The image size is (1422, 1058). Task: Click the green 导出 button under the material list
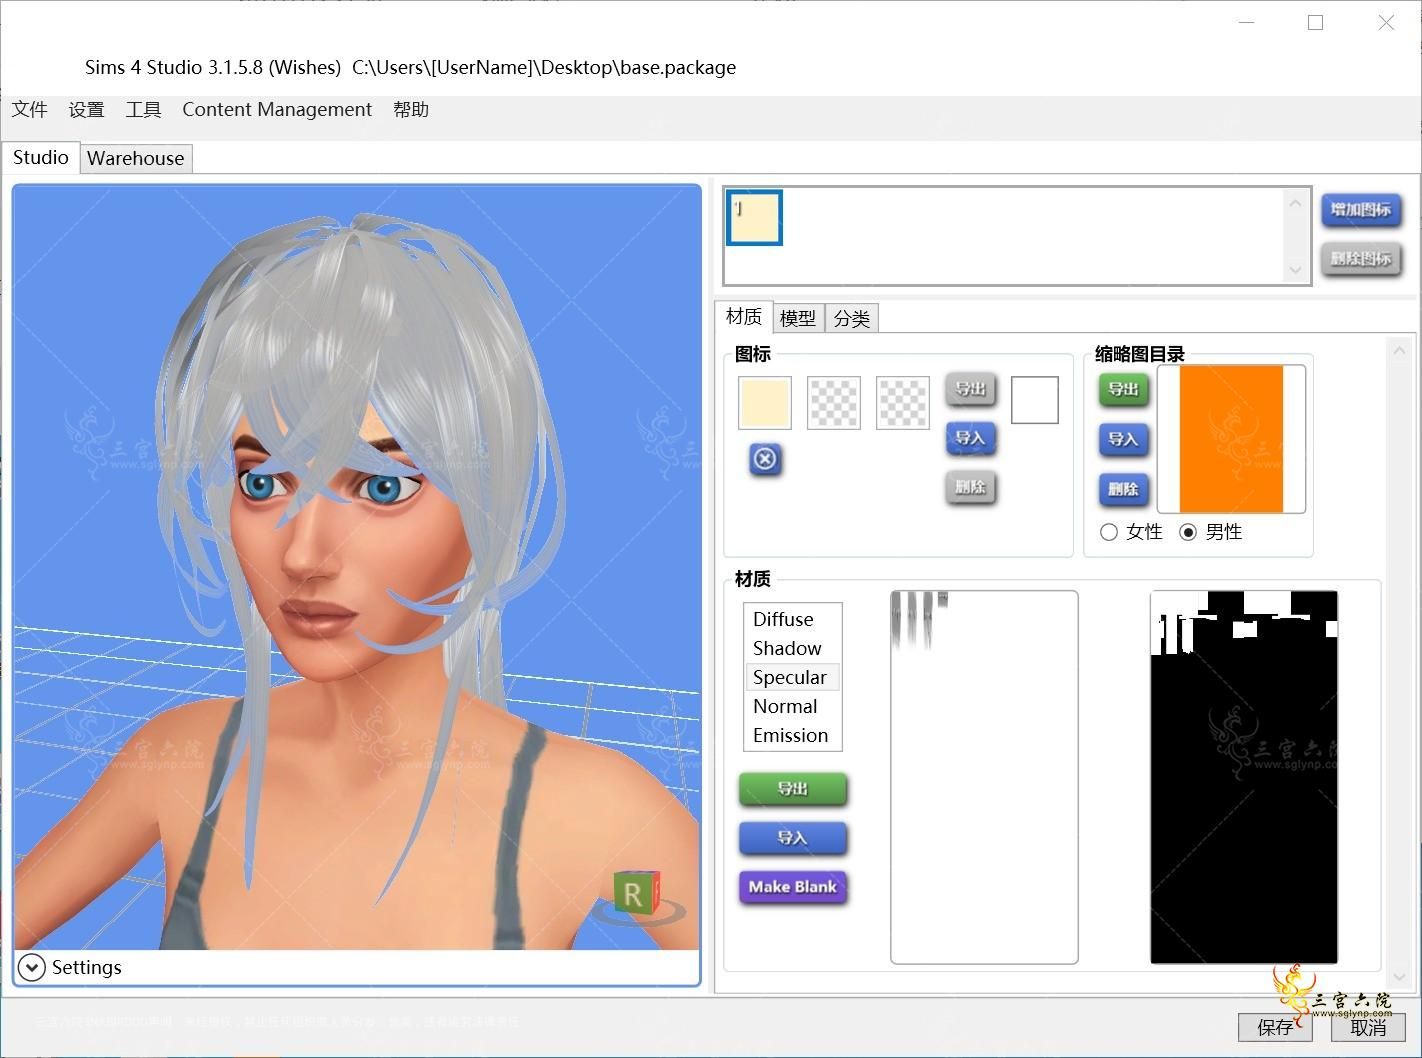[793, 789]
